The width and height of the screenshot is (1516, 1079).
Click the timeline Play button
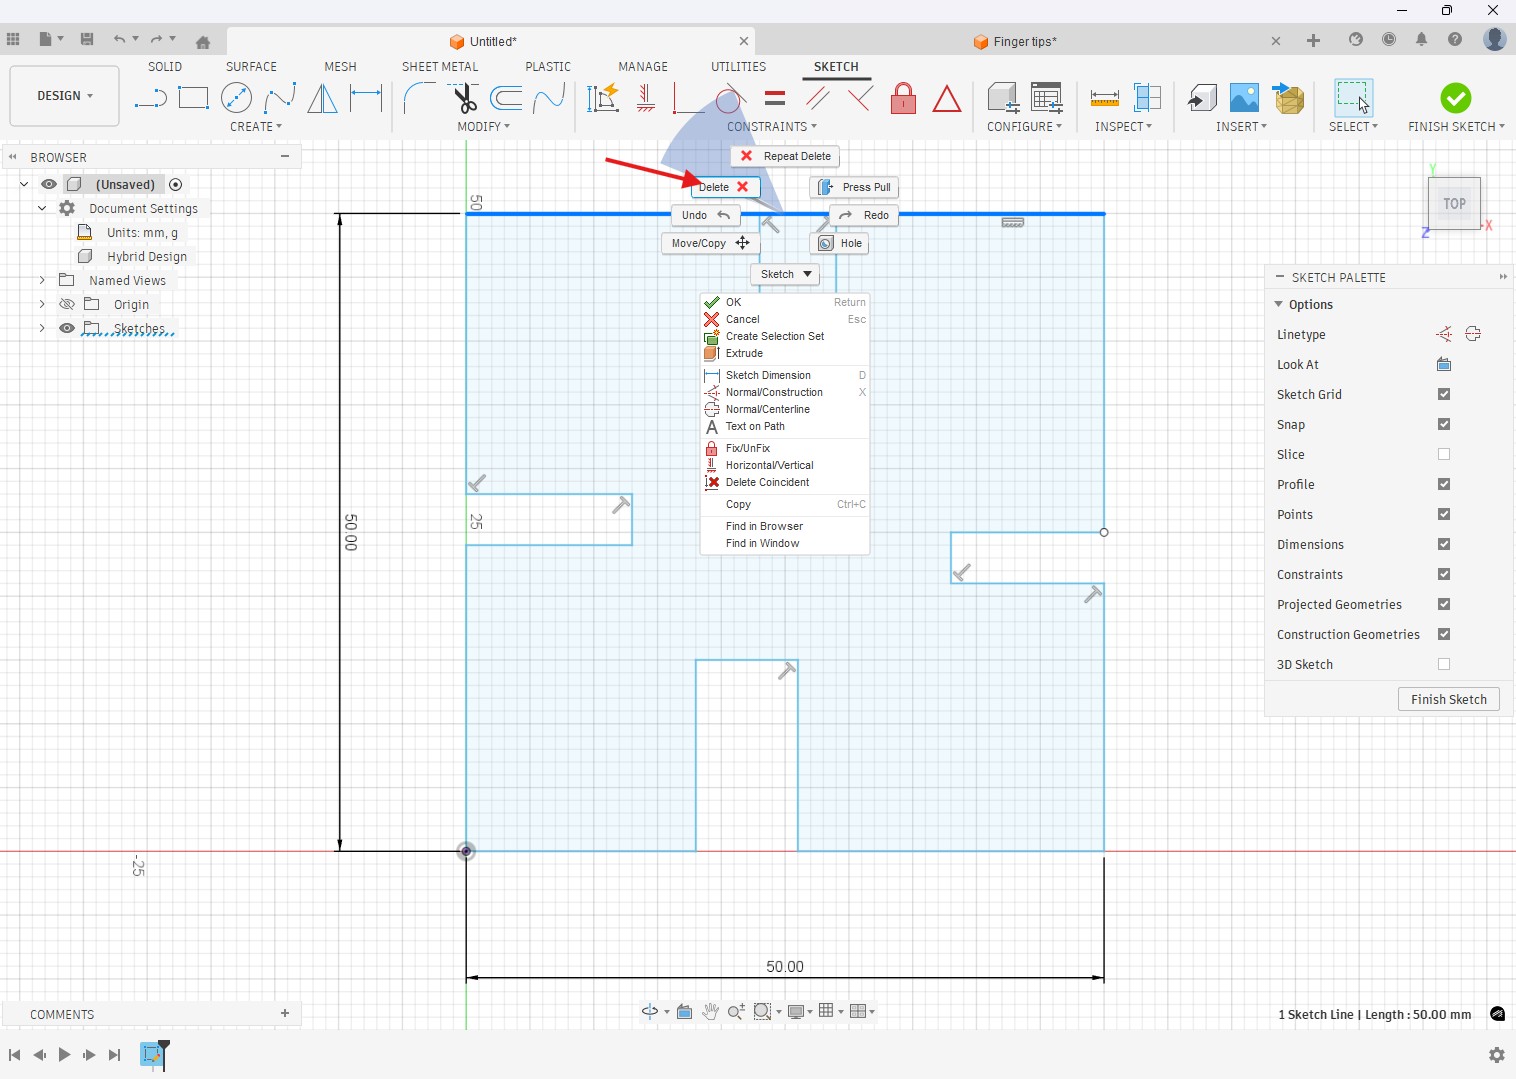(x=64, y=1054)
